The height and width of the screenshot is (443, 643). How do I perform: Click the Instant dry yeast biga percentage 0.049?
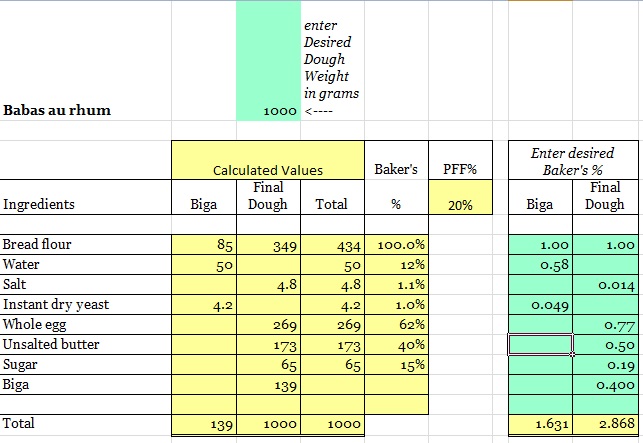point(541,305)
